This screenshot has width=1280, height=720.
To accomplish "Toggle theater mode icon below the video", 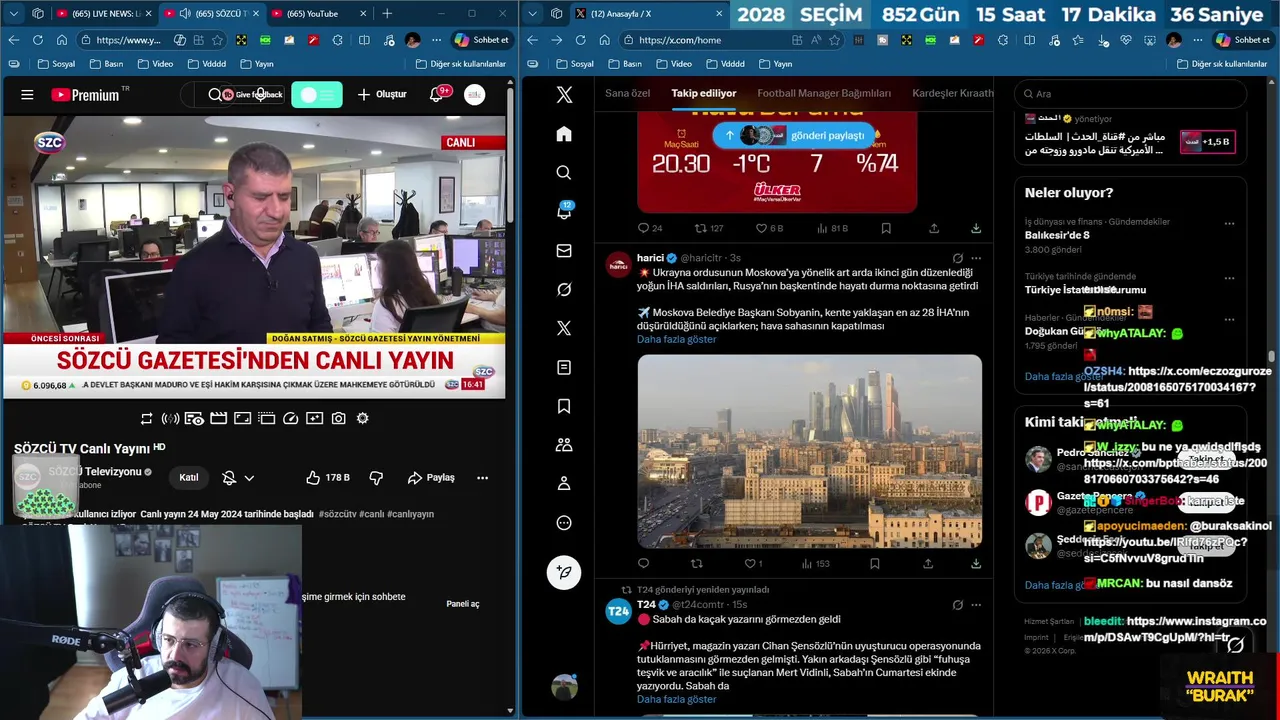I will pyautogui.click(x=242, y=419).
